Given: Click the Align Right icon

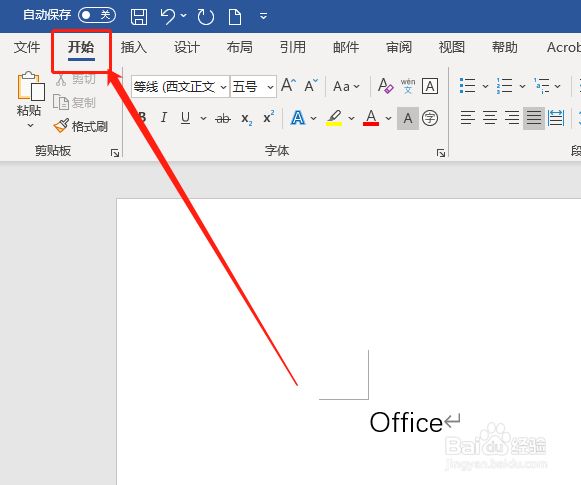Looking at the screenshot, I should (x=512, y=118).
